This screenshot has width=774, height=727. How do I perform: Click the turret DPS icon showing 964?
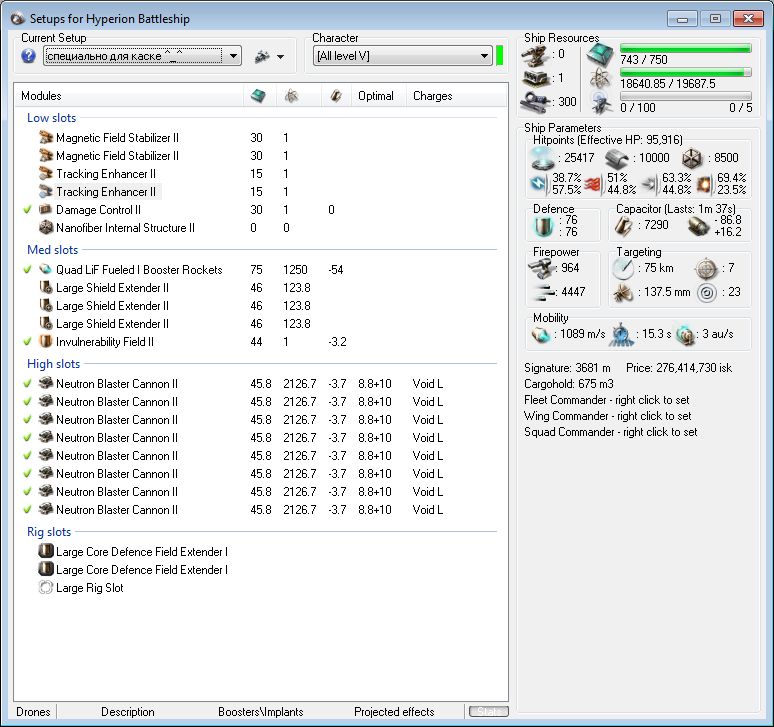click(x=542, y=268)
